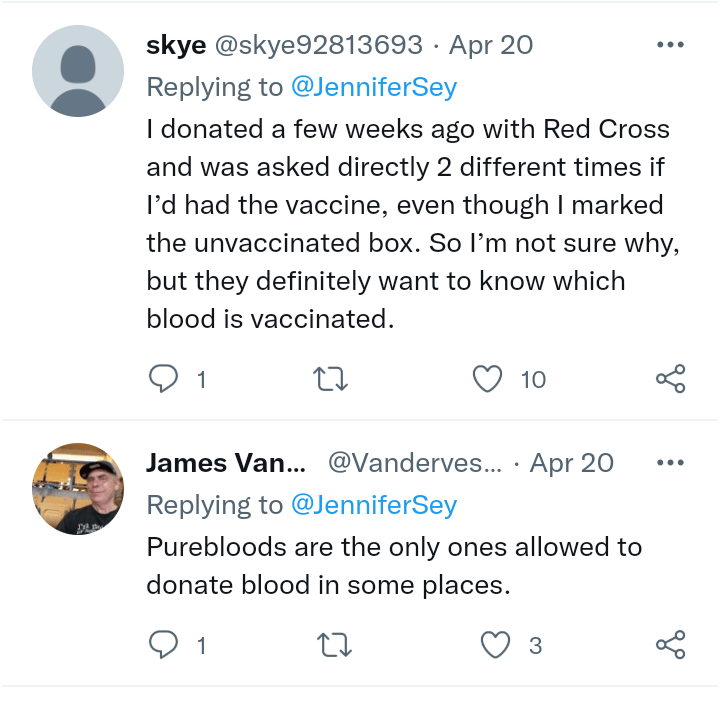The image size is (720, 701).
Task: Open skye's tweet Apr 20 timestamp
Action: click(491, 45)
